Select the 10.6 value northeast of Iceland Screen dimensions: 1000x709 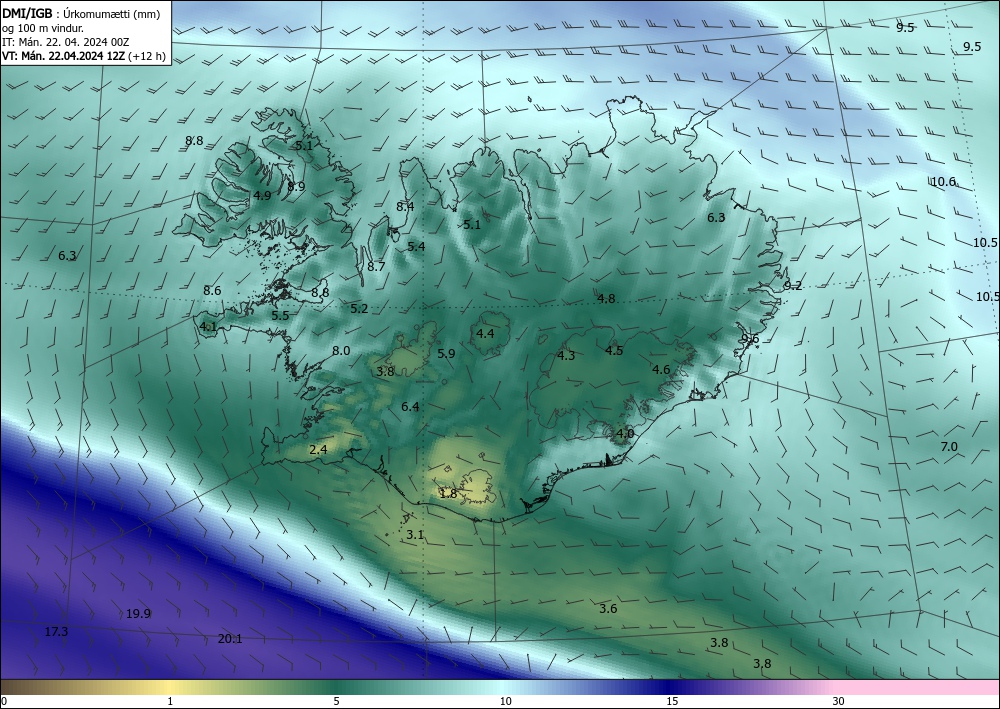click(943, 182)
